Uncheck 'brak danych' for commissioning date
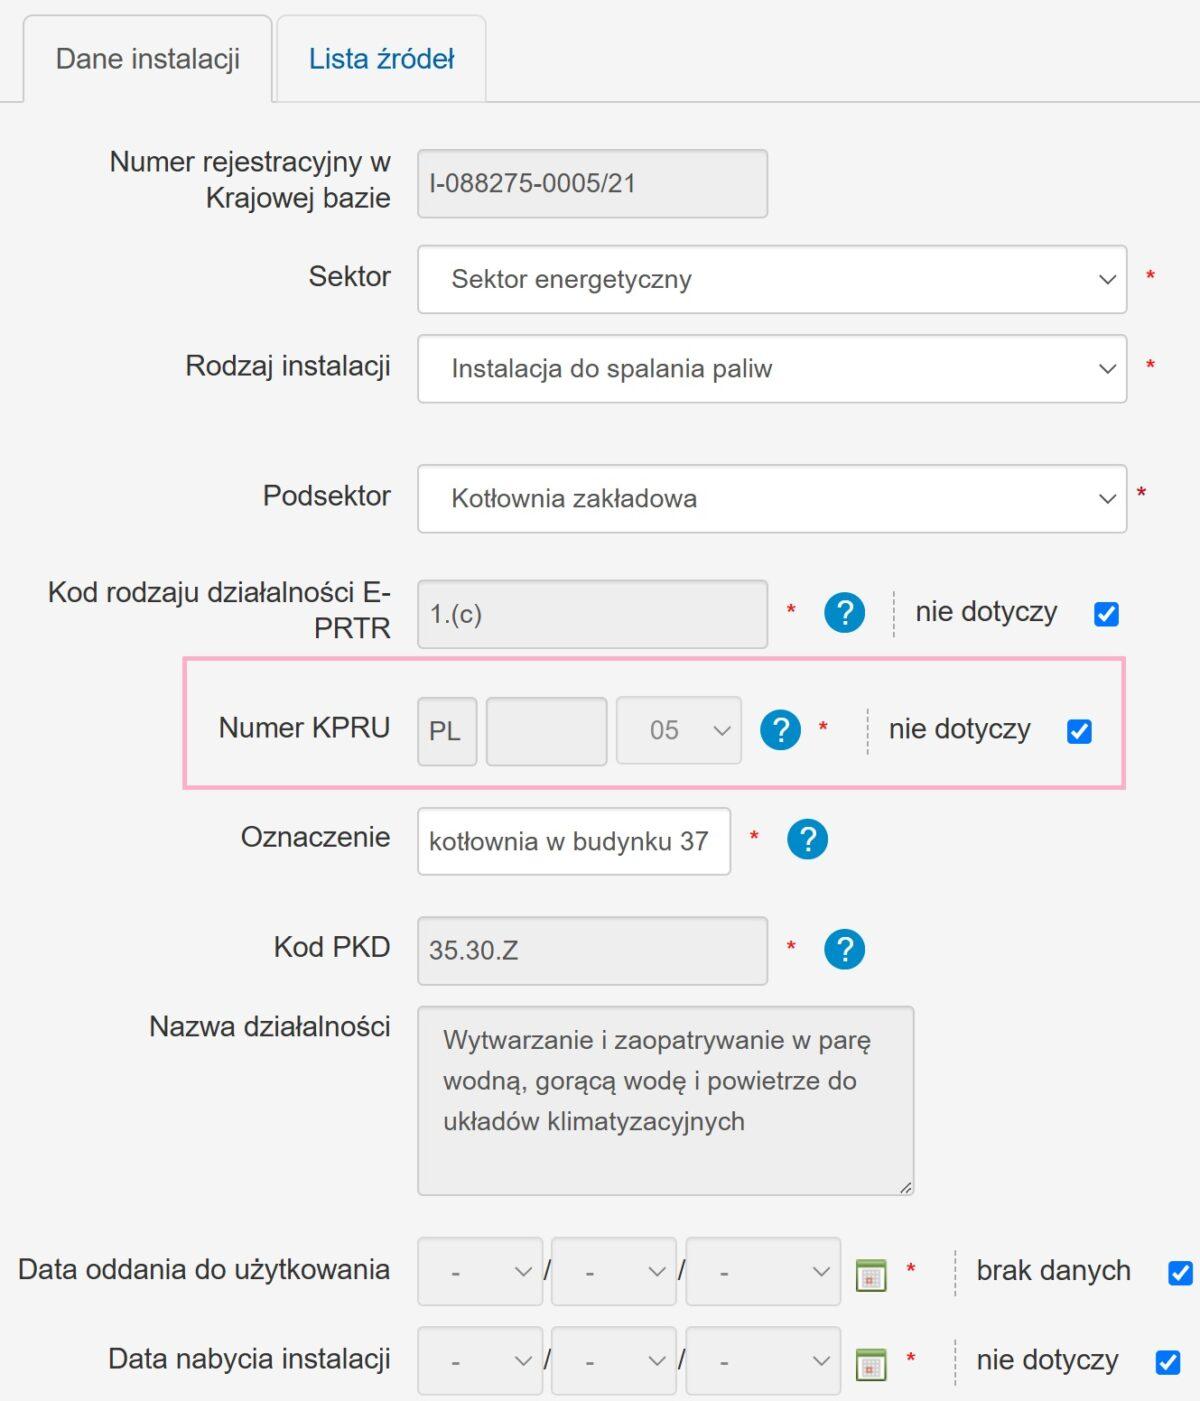The width and height of the screenshot is (1200, 1401). click(x=1180, y=1273)
